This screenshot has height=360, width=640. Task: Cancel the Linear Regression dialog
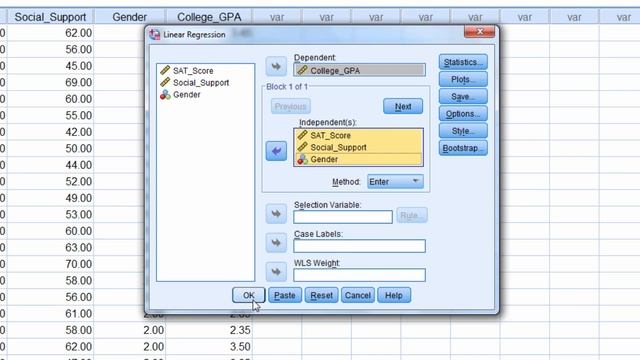click(x=358, y=295)
